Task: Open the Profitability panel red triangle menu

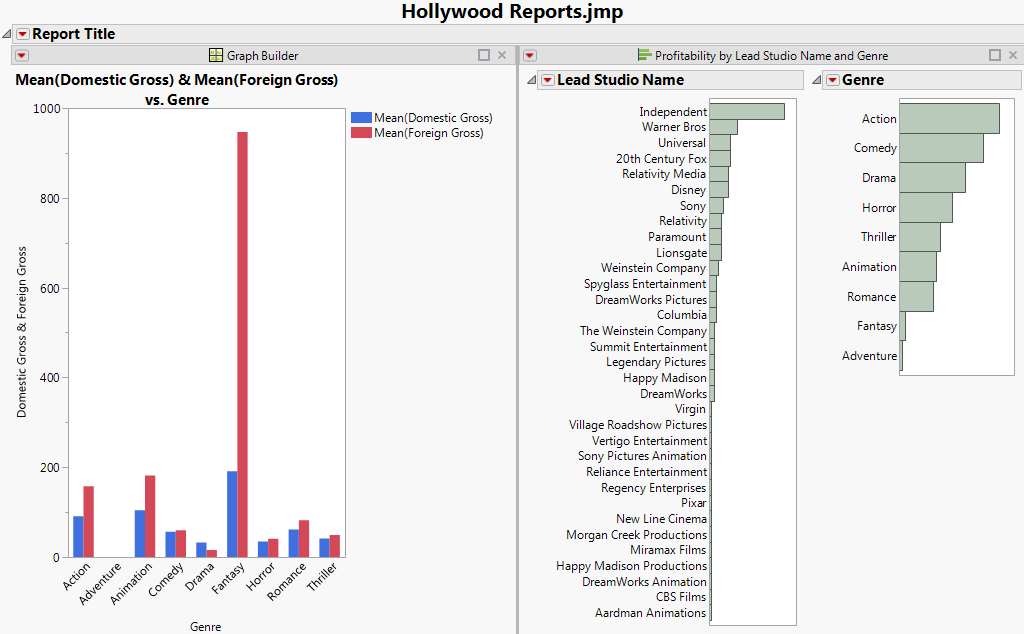Action: 530,56
